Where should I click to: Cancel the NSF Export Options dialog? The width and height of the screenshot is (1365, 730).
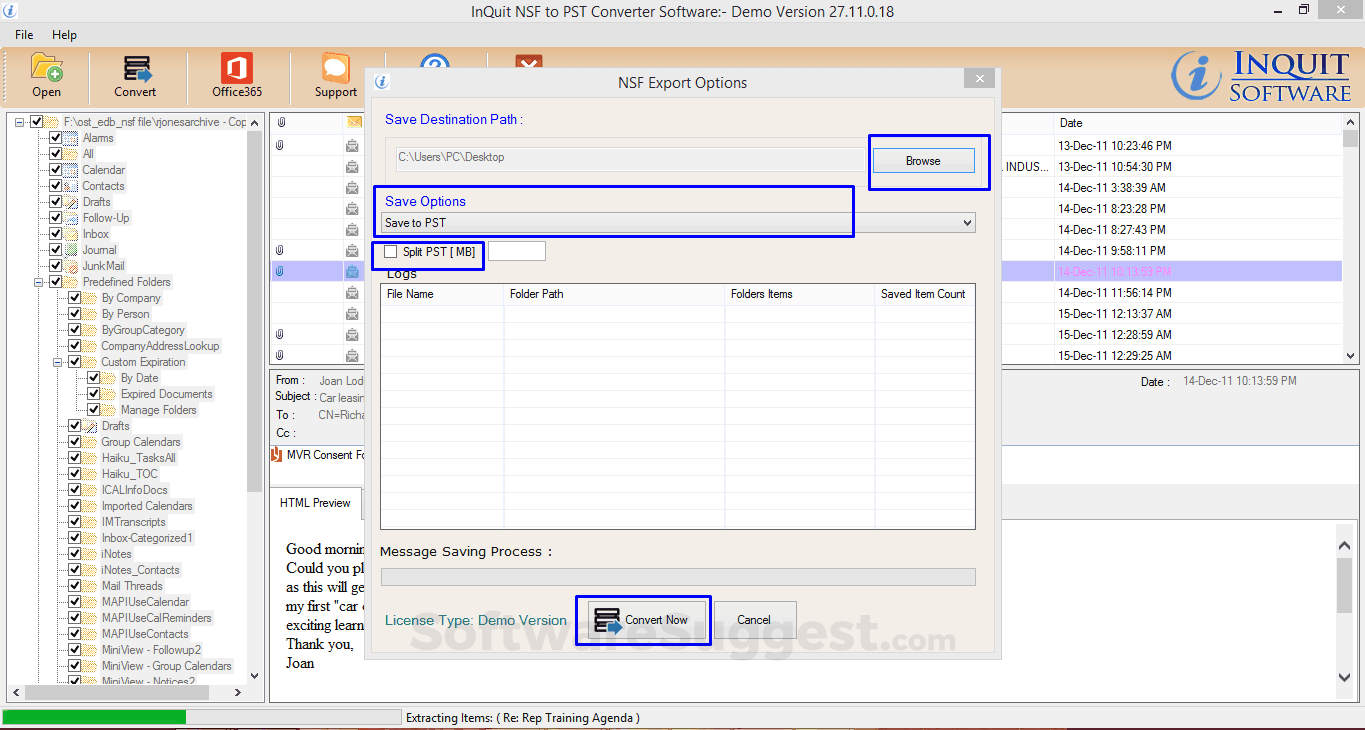pos(755,620)
